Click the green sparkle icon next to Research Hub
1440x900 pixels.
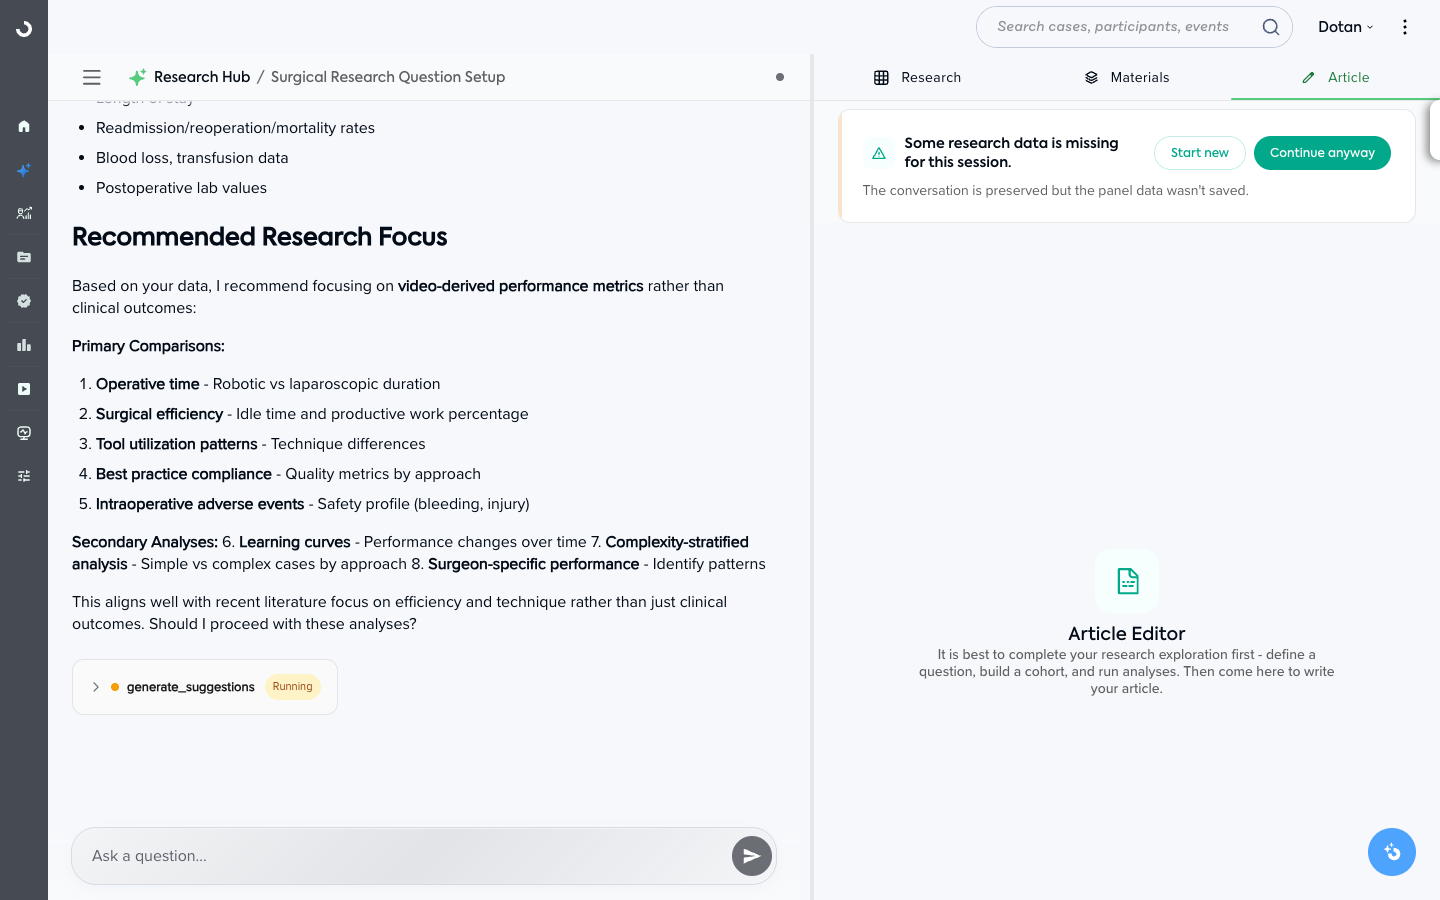137,77
